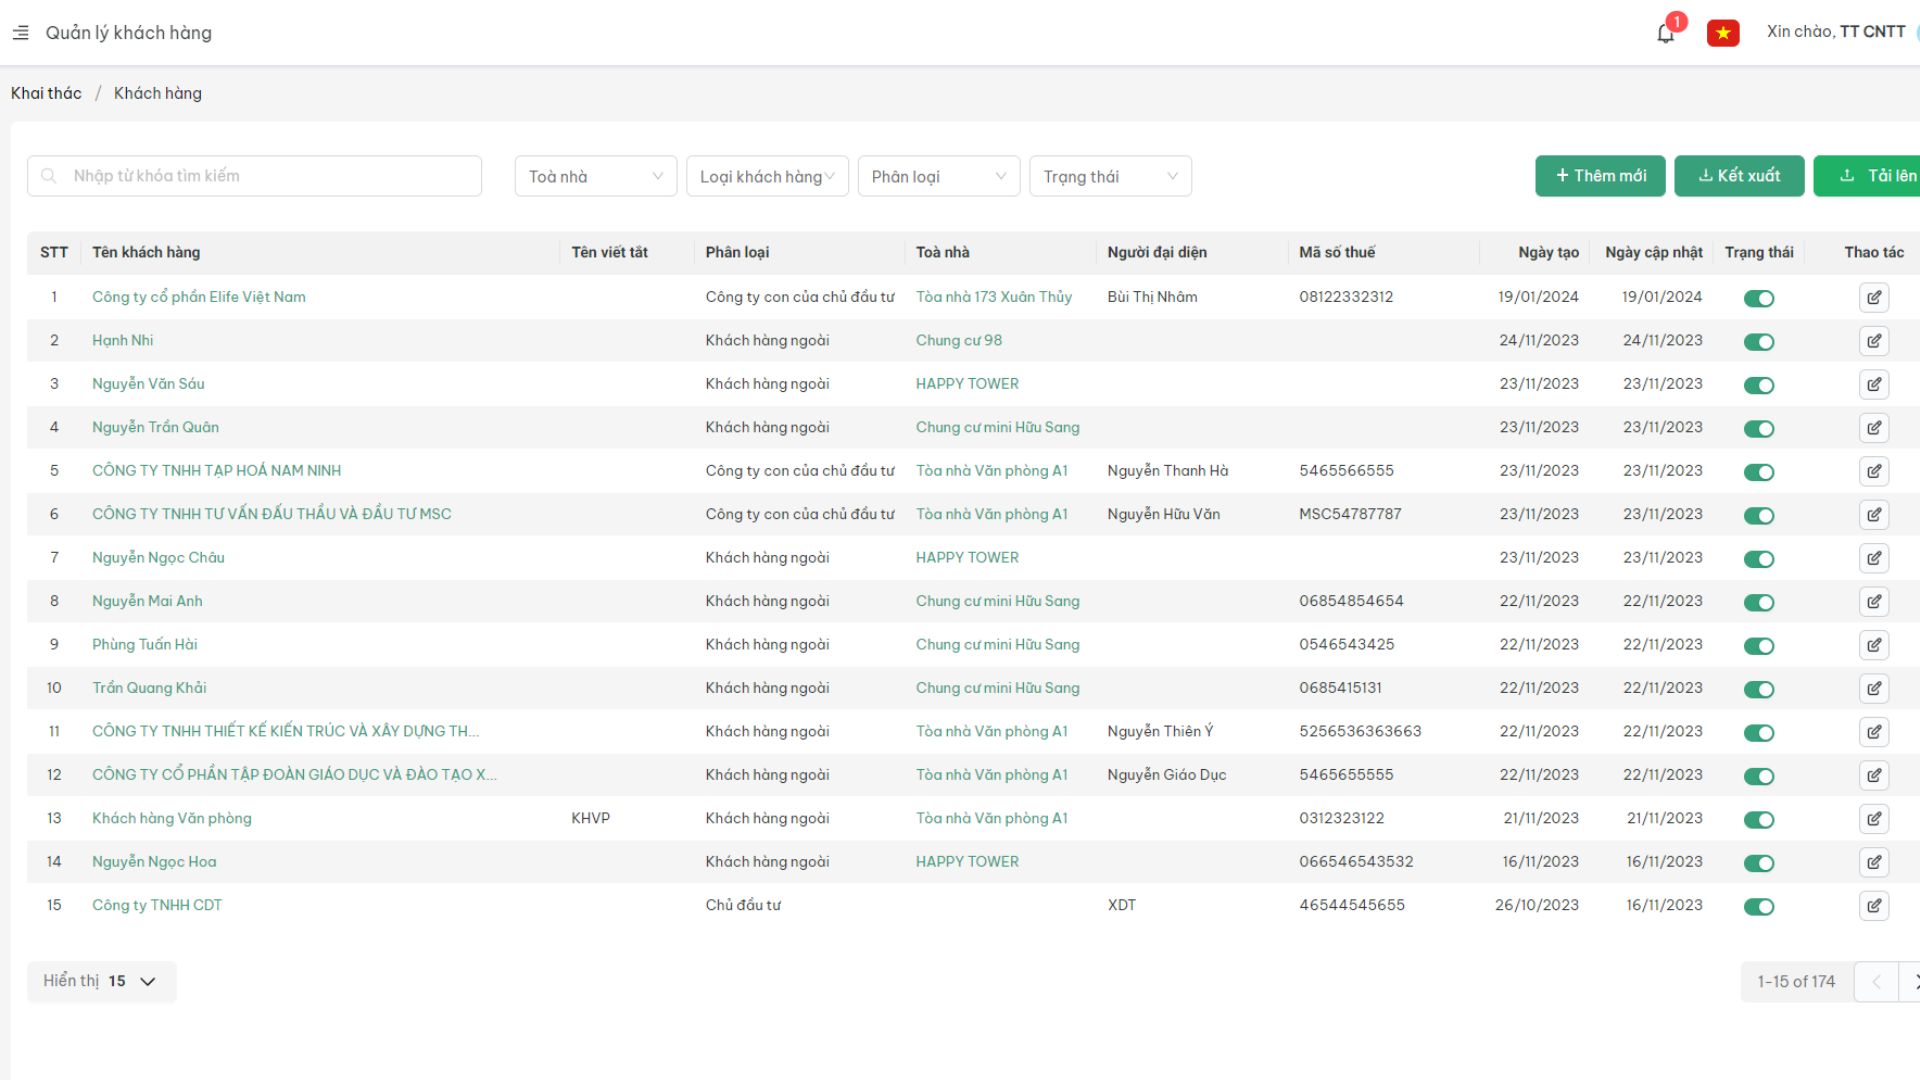The height and width of the screenshot is (1080, 1920).
Task: Open edit for CÔNG TY TNHH TẠP HOÁ NAM NINH
Action: 1874,471
